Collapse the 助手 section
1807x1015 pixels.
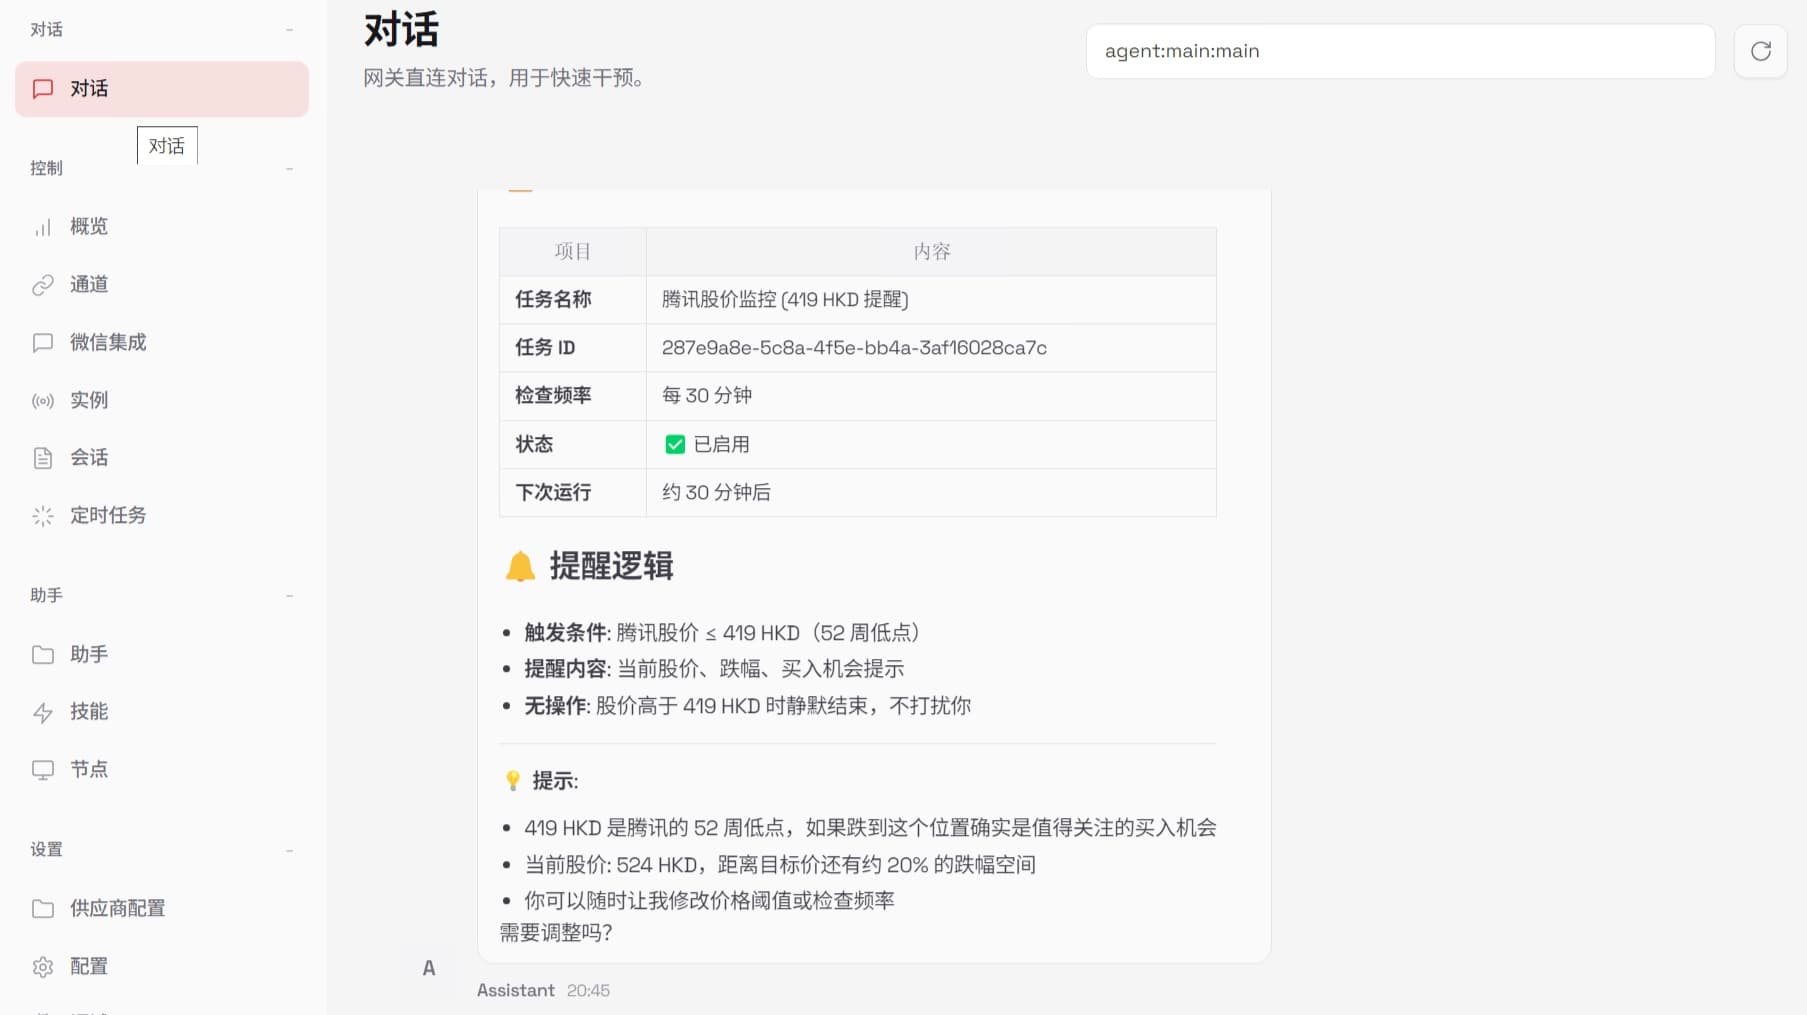[290, 595]
